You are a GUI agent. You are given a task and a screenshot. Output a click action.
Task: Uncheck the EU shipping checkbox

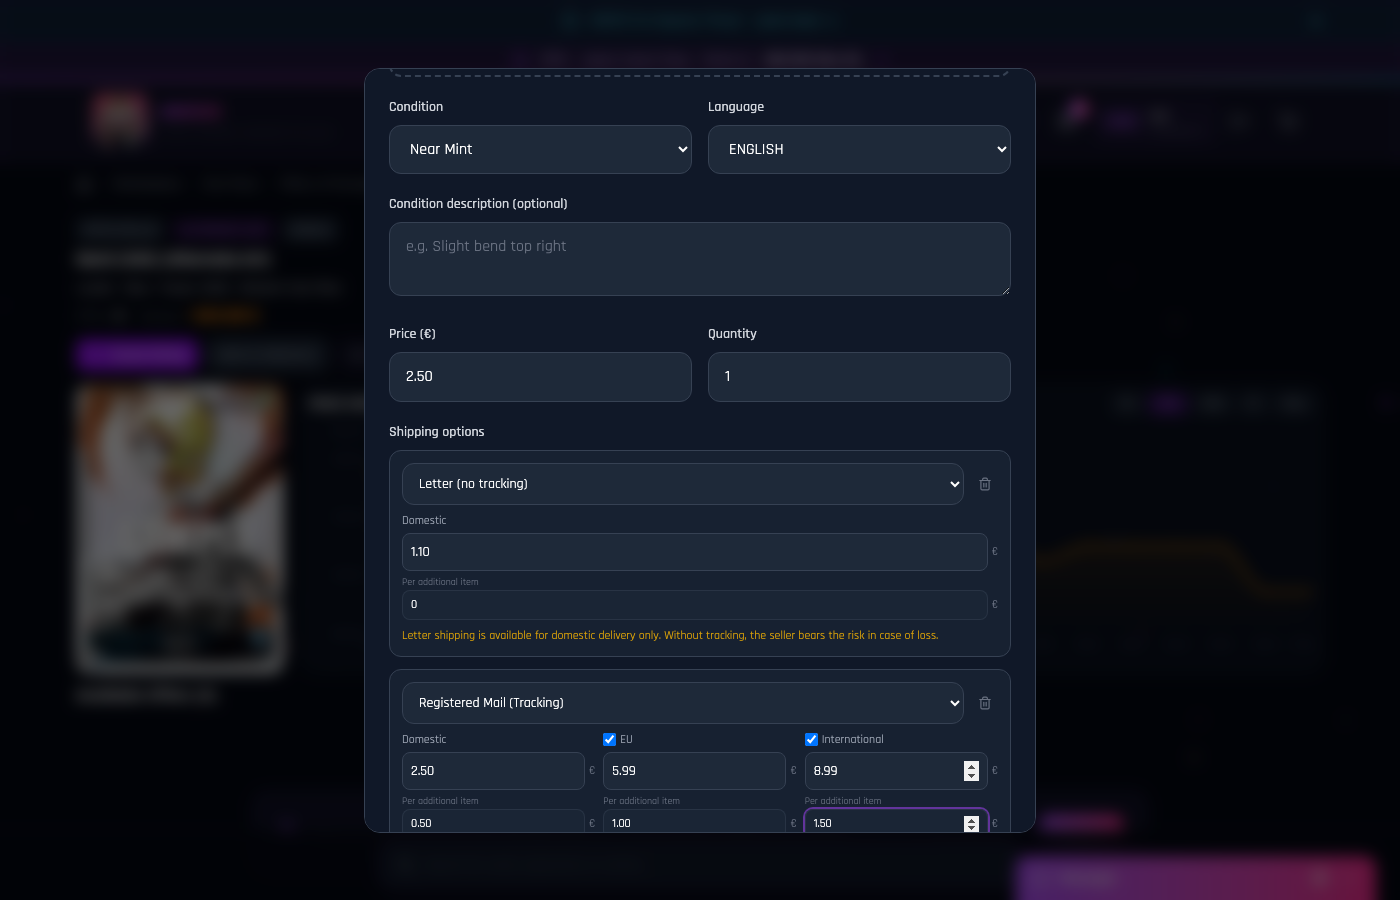(x=610, y=740)
